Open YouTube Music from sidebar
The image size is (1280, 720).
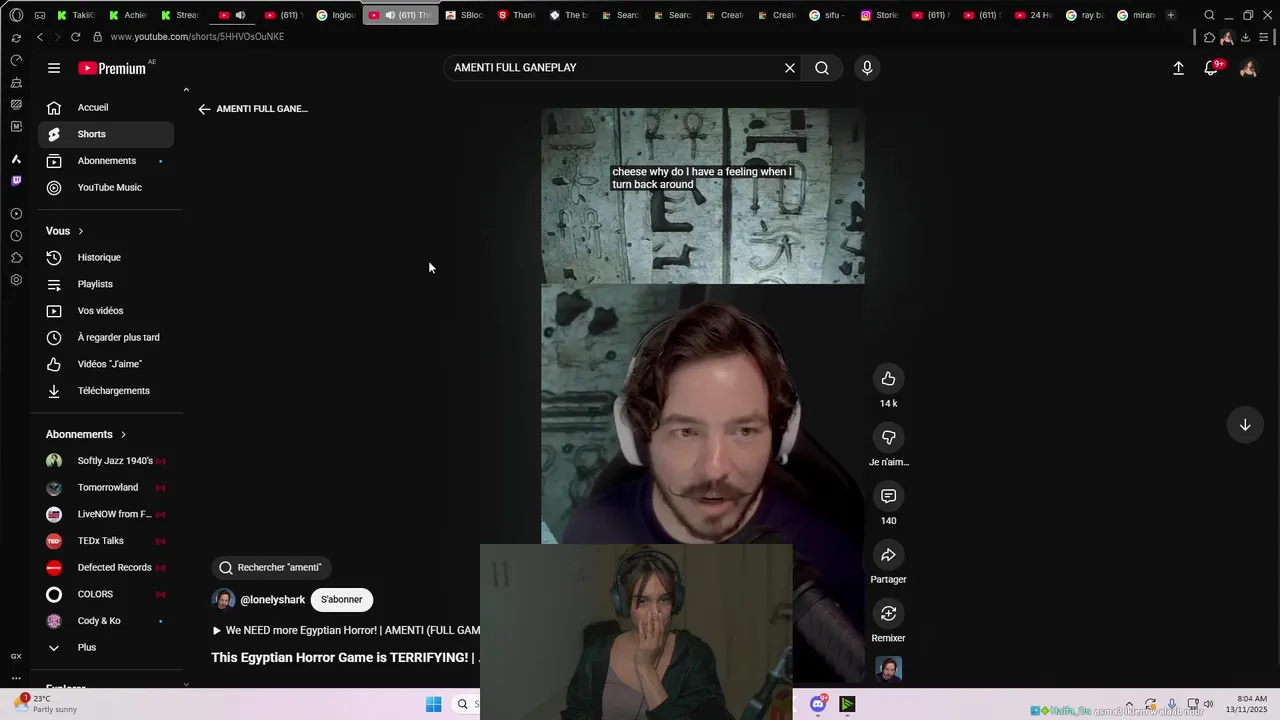tap(106, 187)
